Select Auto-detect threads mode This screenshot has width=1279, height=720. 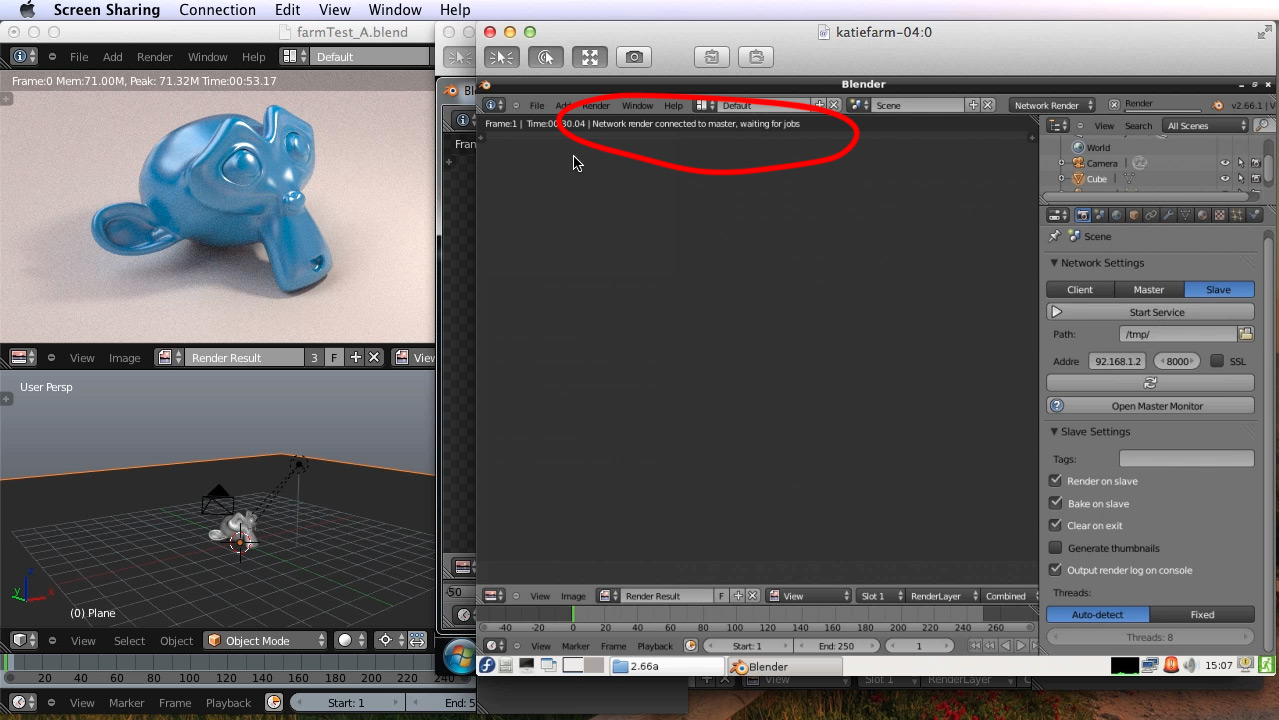pyautogui.click(x=1098, y=615)
